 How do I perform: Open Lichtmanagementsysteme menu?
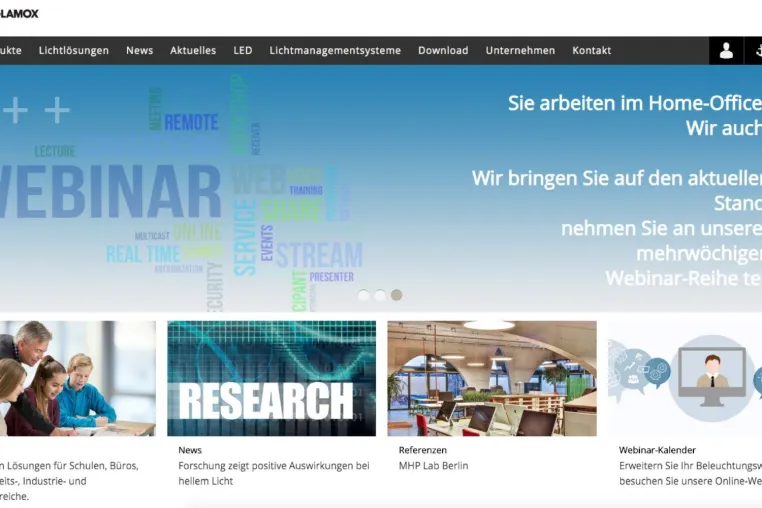click(335, 51)
